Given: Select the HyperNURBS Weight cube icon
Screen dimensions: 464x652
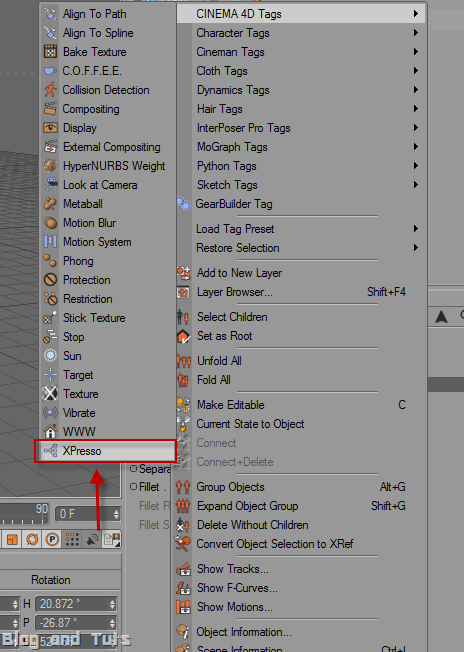Looking at the screenshot, I should click(50, 166).
